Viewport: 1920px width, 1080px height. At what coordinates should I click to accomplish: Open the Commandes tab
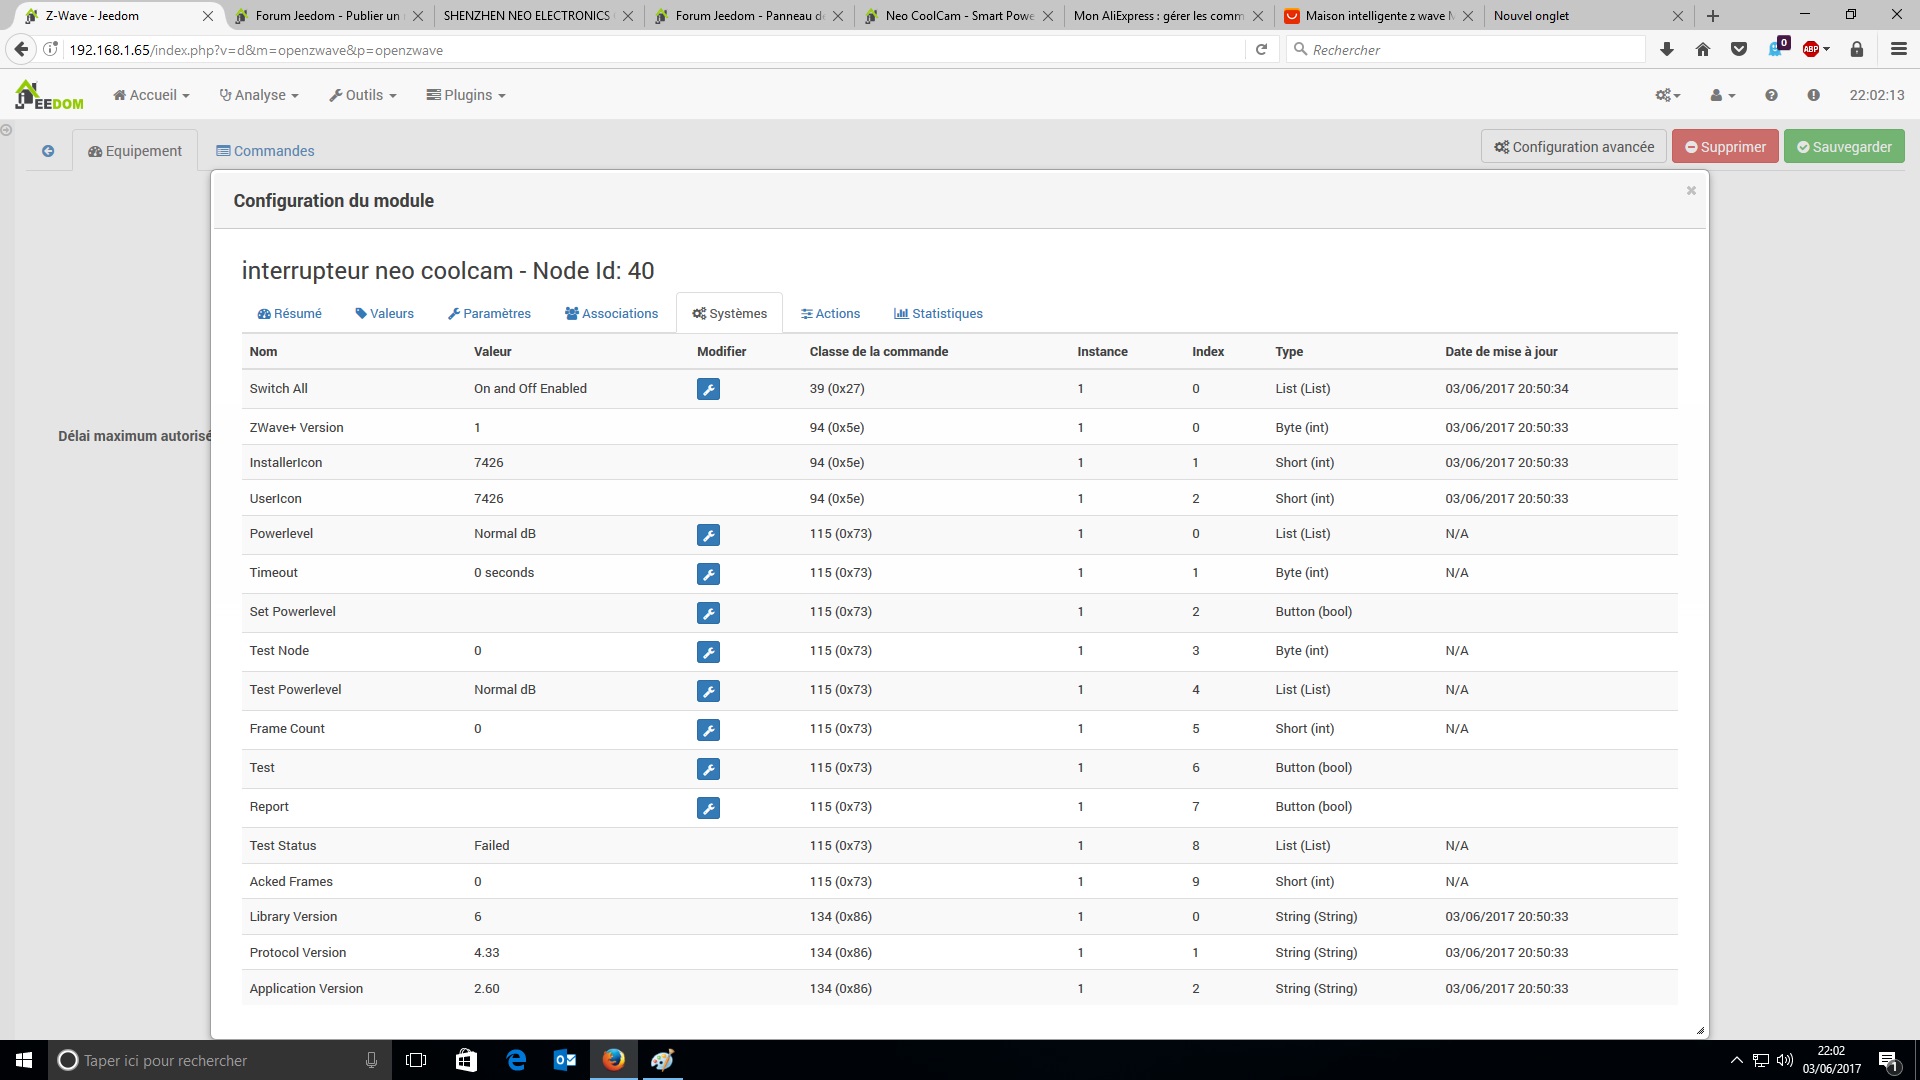pos(266,151)
